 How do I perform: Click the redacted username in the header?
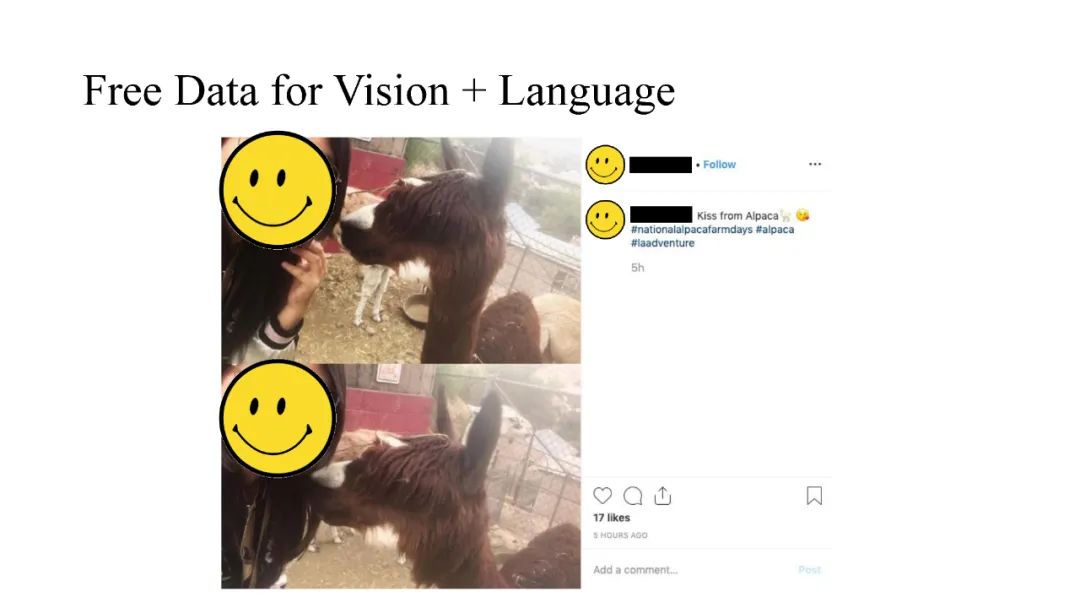point(661,165)
